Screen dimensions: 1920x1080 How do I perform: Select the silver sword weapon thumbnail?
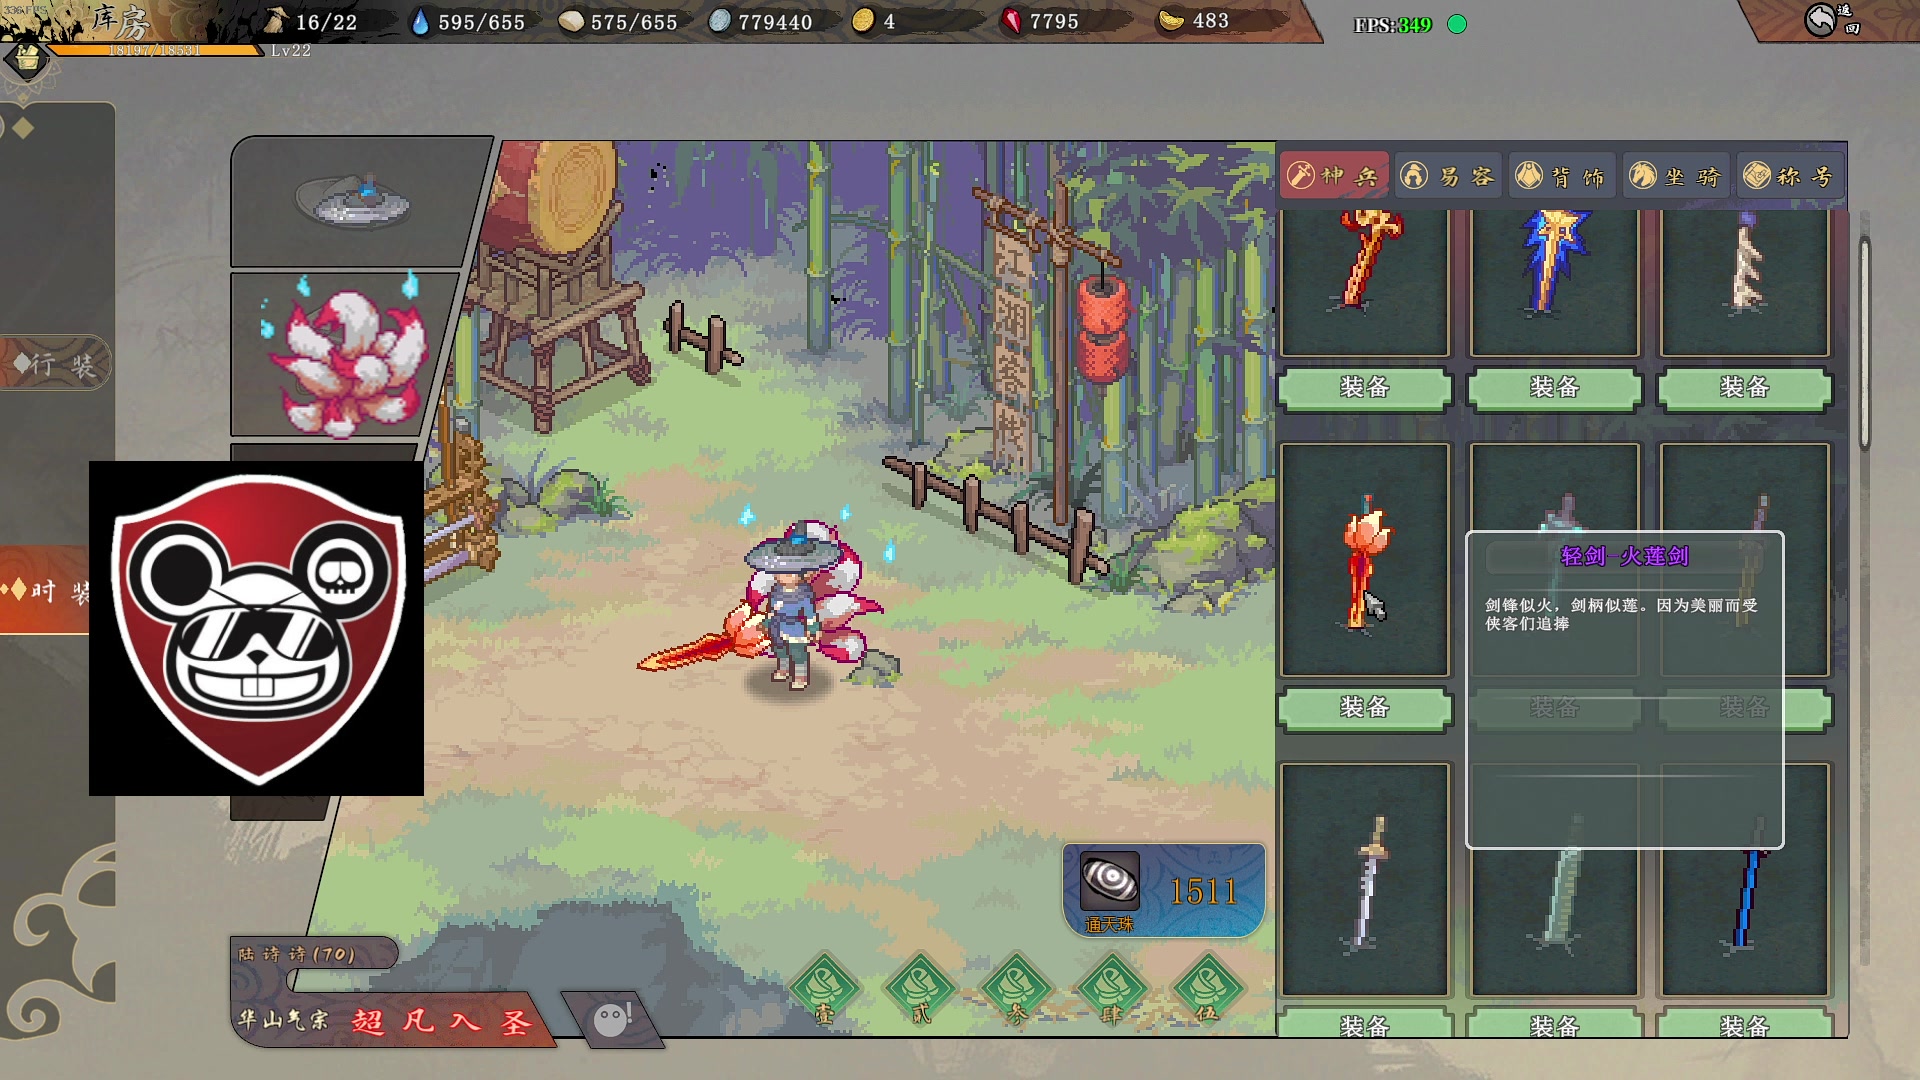click(1364, 882)
